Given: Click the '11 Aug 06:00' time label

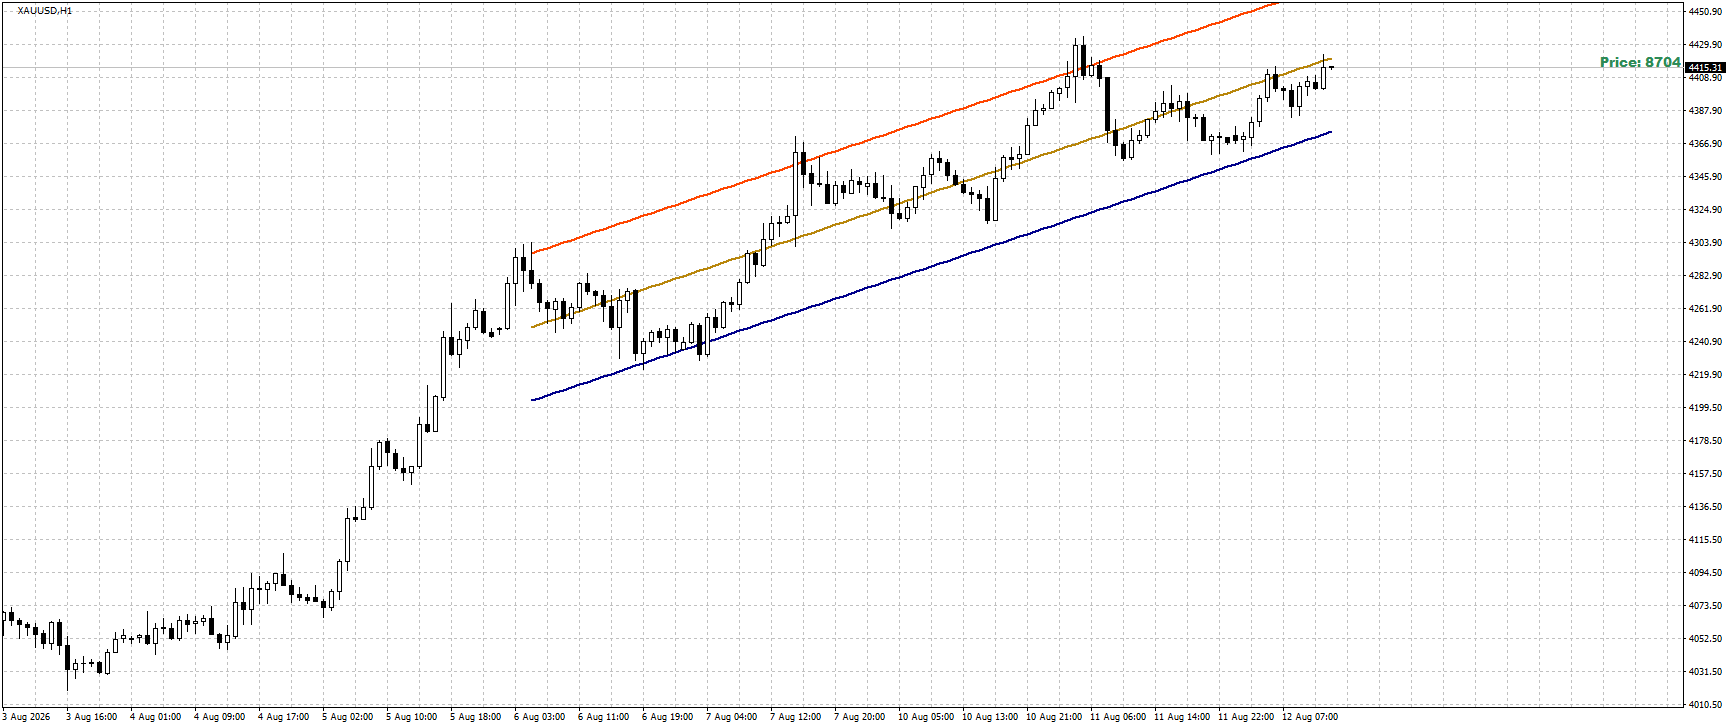Looking at the screenshot, I should pyautogui.click(x=1118, y=717).
